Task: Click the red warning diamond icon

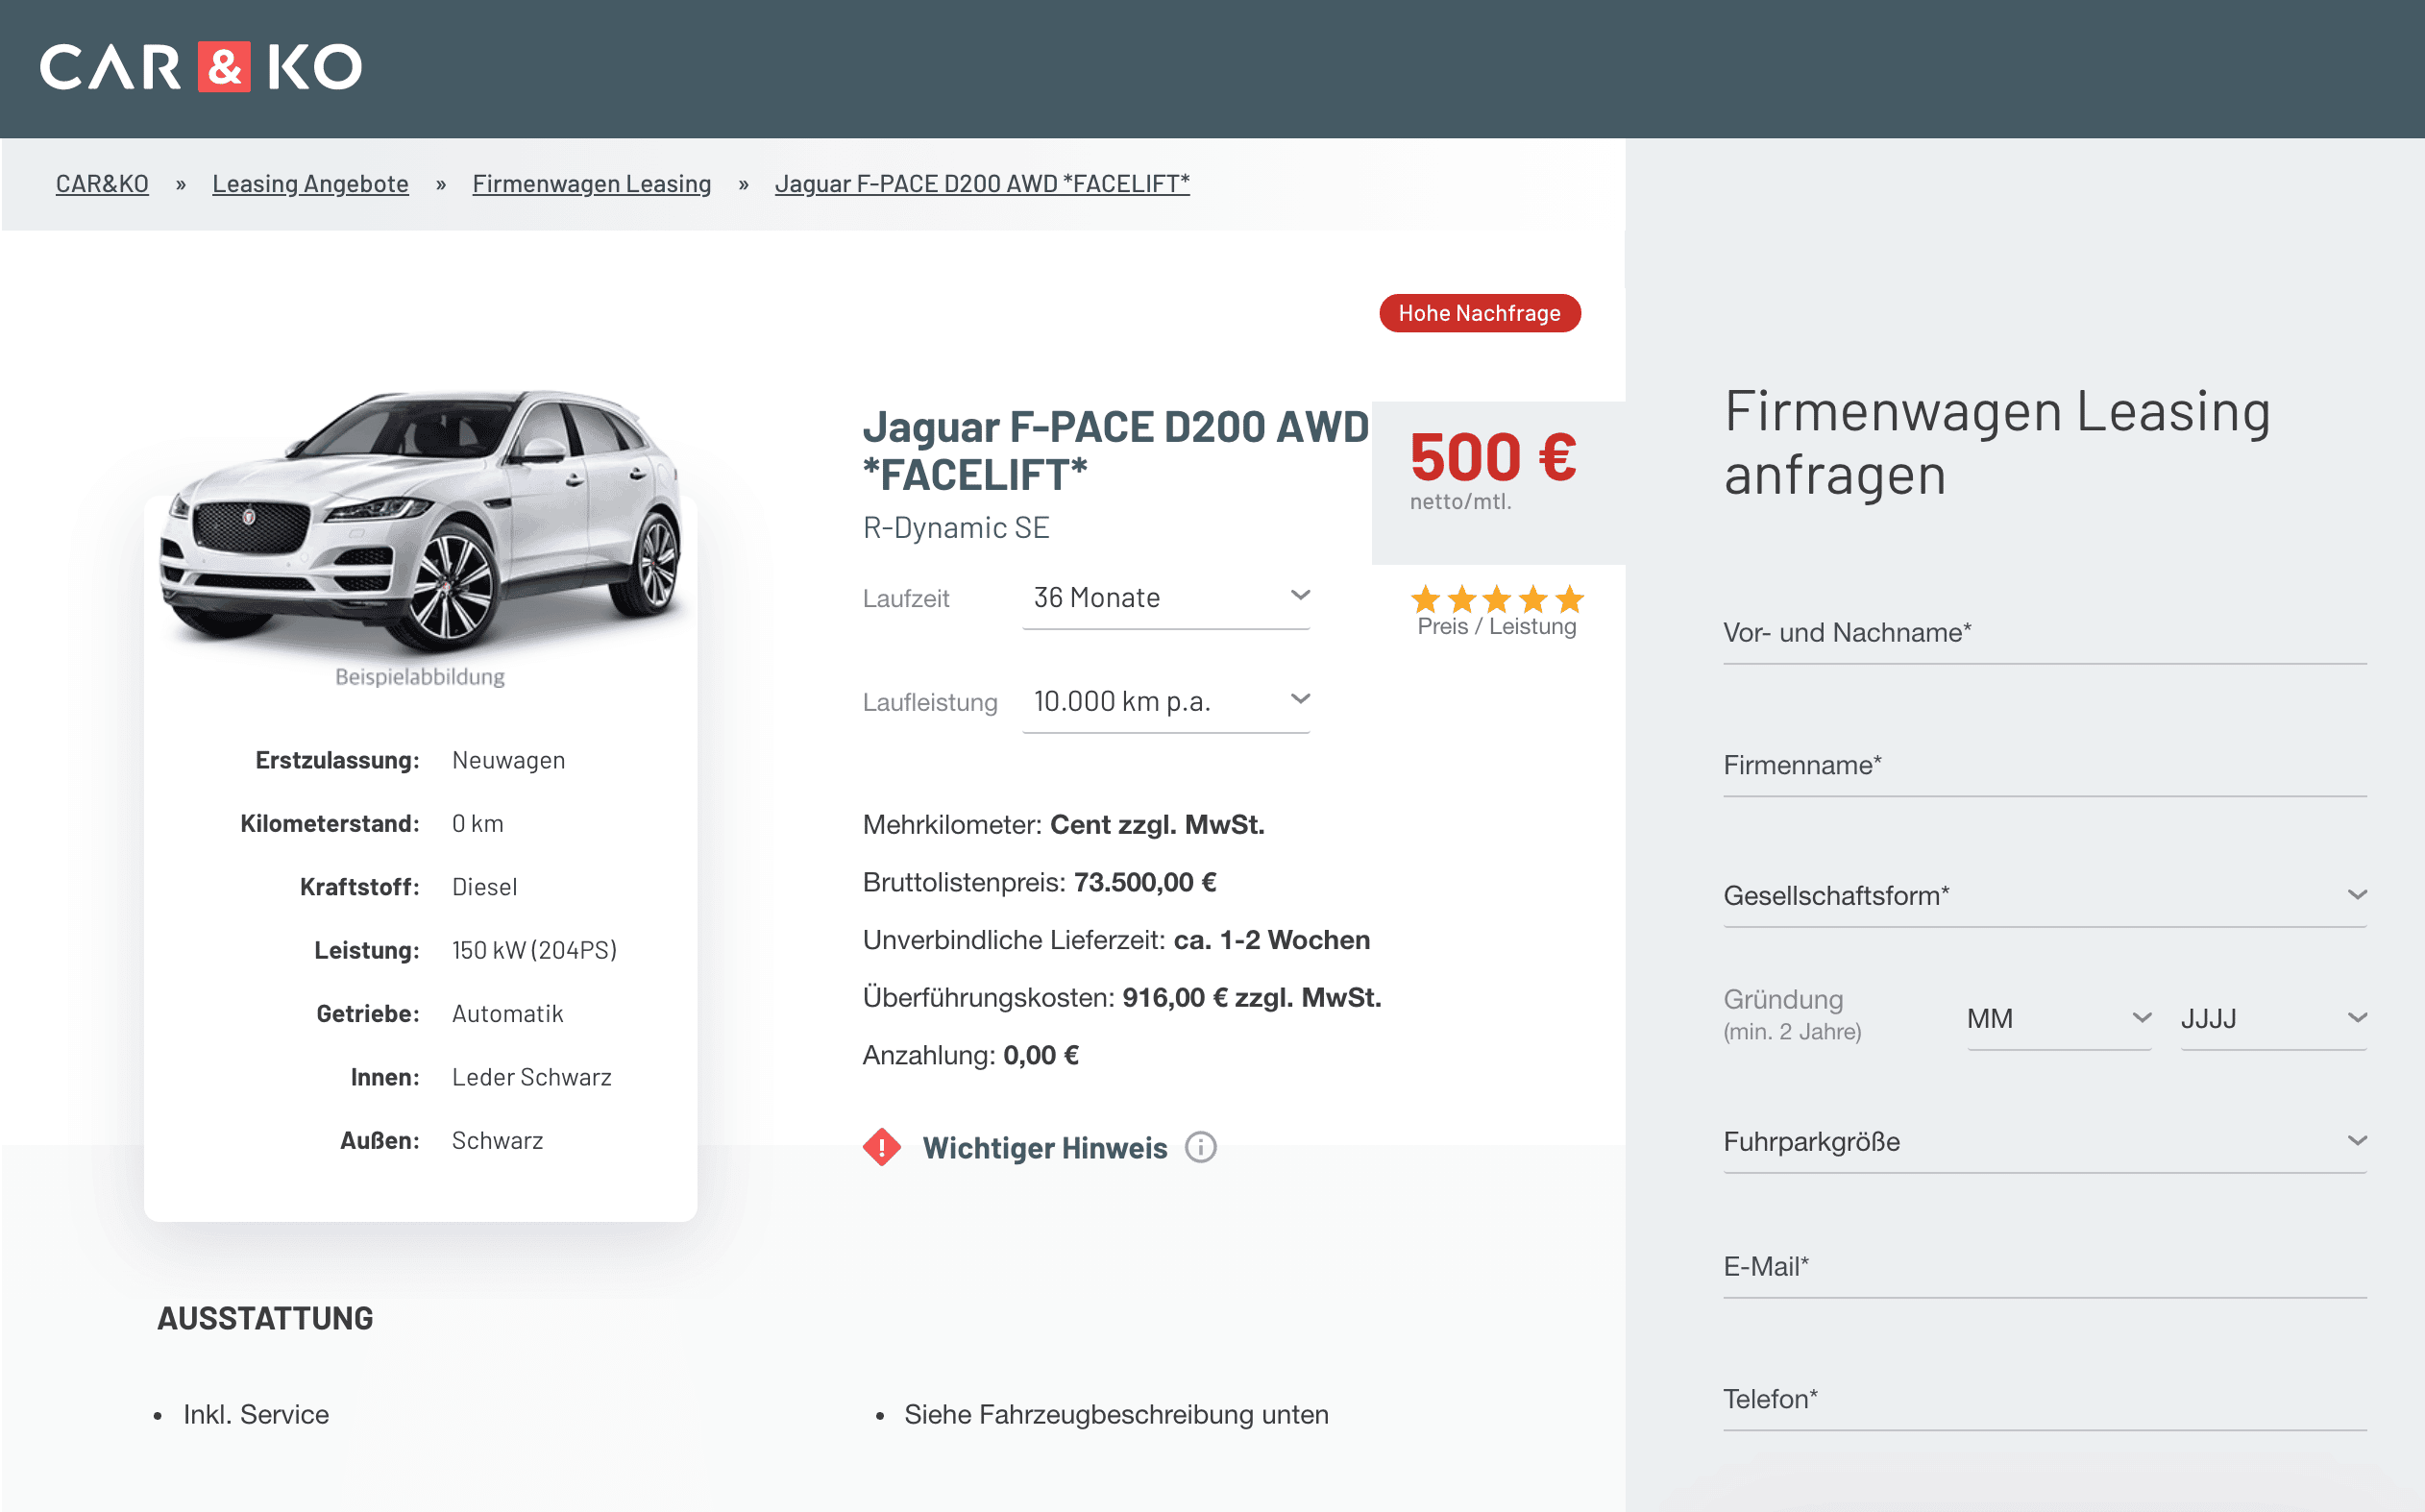Action: point(881,1147)
